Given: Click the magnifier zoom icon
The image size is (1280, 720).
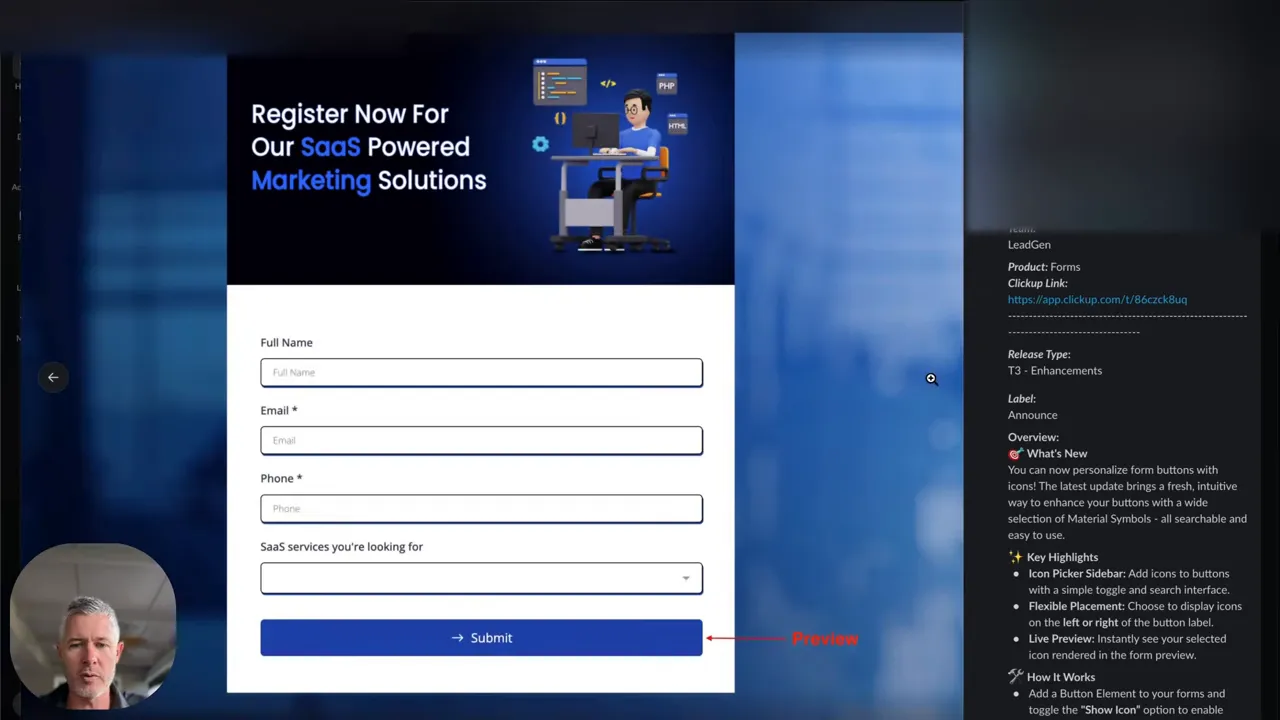Looking at the screenshot, I should coord(931,378).
